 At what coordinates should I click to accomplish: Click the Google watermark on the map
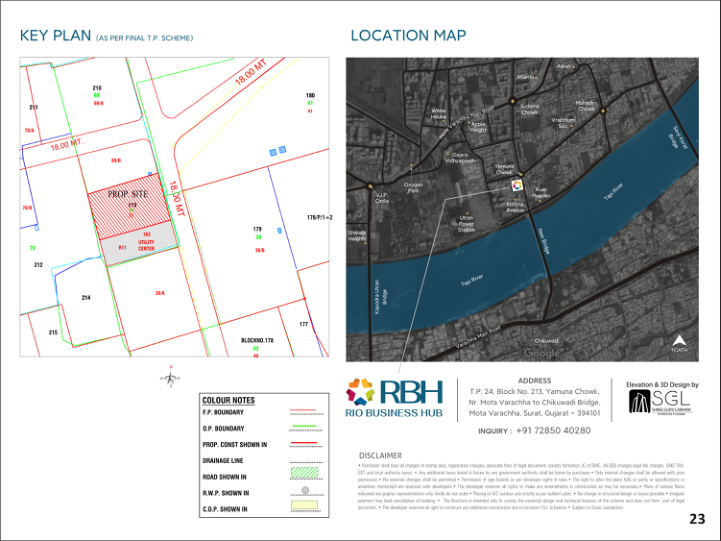pyautogui.click(x=542, y=353)
